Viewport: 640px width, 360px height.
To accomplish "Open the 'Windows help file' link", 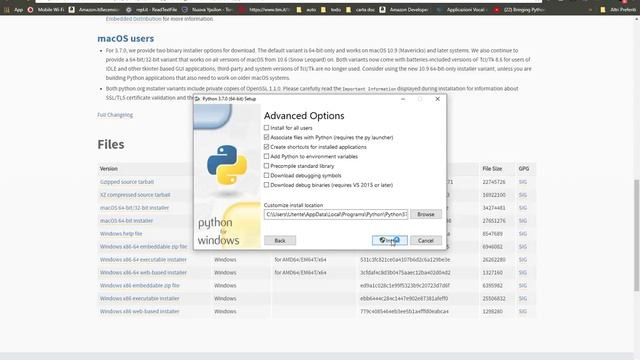I will point(121,233).
